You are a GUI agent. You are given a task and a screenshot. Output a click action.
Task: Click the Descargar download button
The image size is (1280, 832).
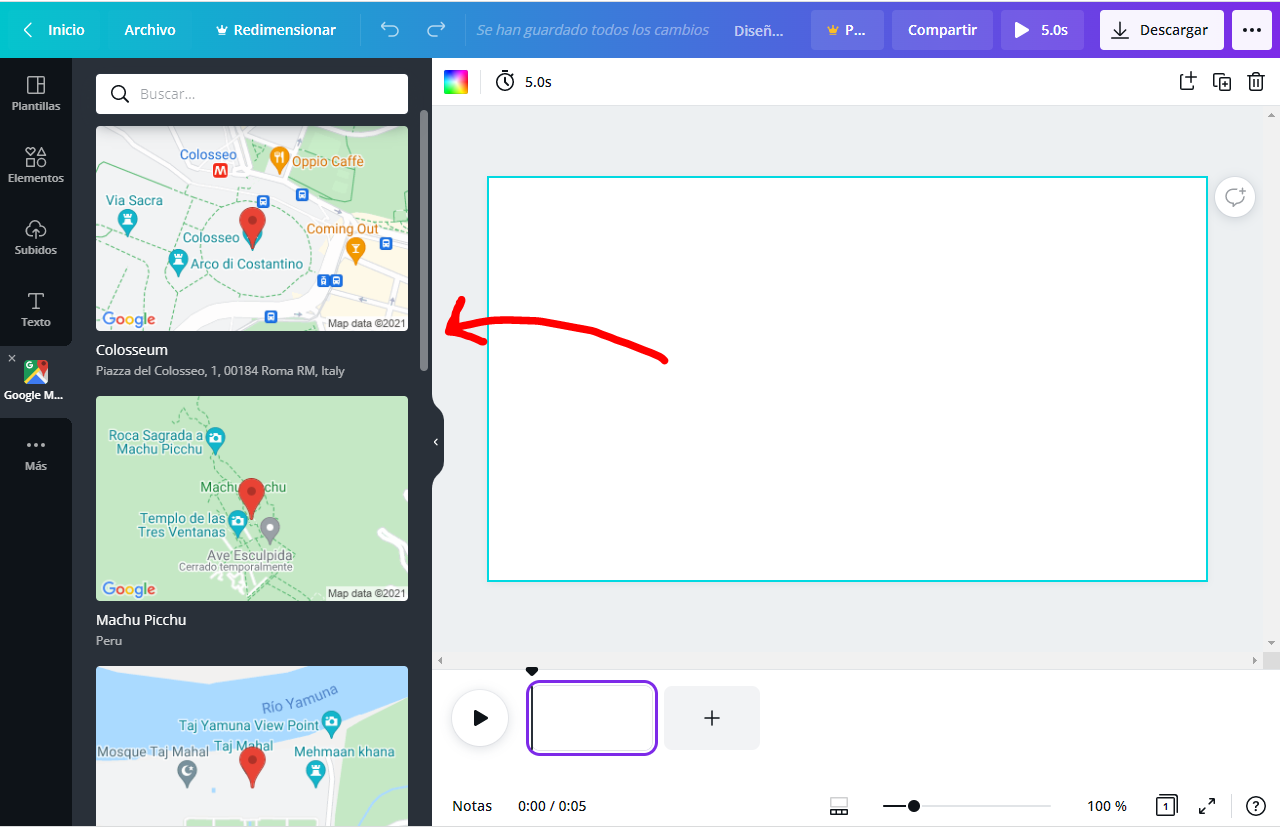tap(1162, 30)
